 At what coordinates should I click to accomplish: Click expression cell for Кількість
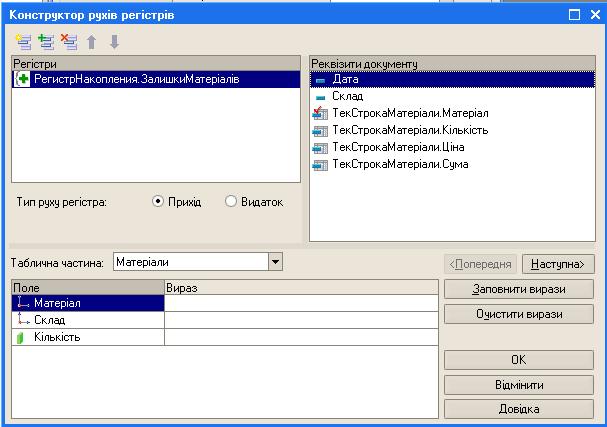tap(301, 337)
